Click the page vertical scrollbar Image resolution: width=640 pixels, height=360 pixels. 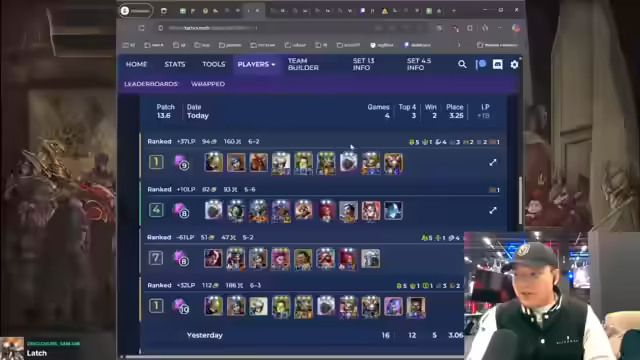[x=520, y=200]
